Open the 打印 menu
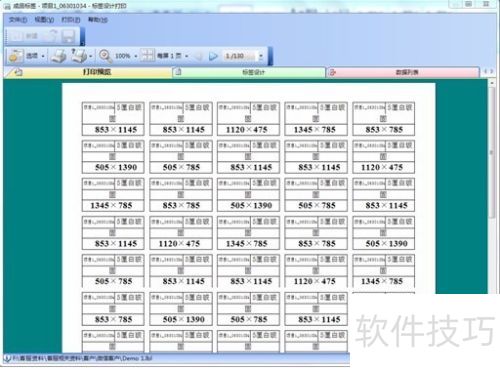This screenshot has width=500, height=368. tap(71, 20)
